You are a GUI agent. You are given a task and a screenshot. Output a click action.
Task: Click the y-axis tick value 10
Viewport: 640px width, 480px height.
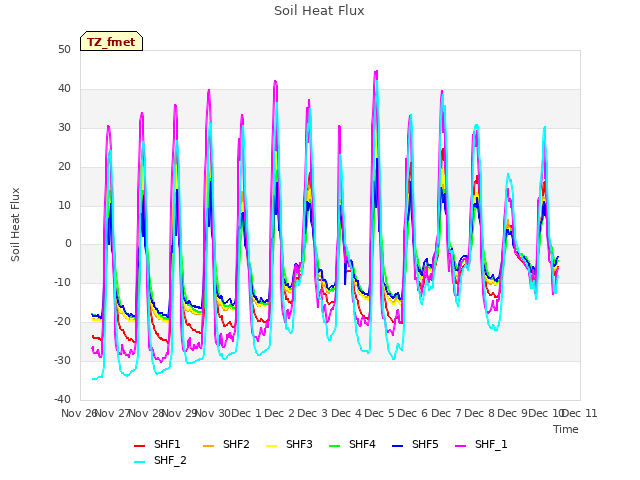64,205
